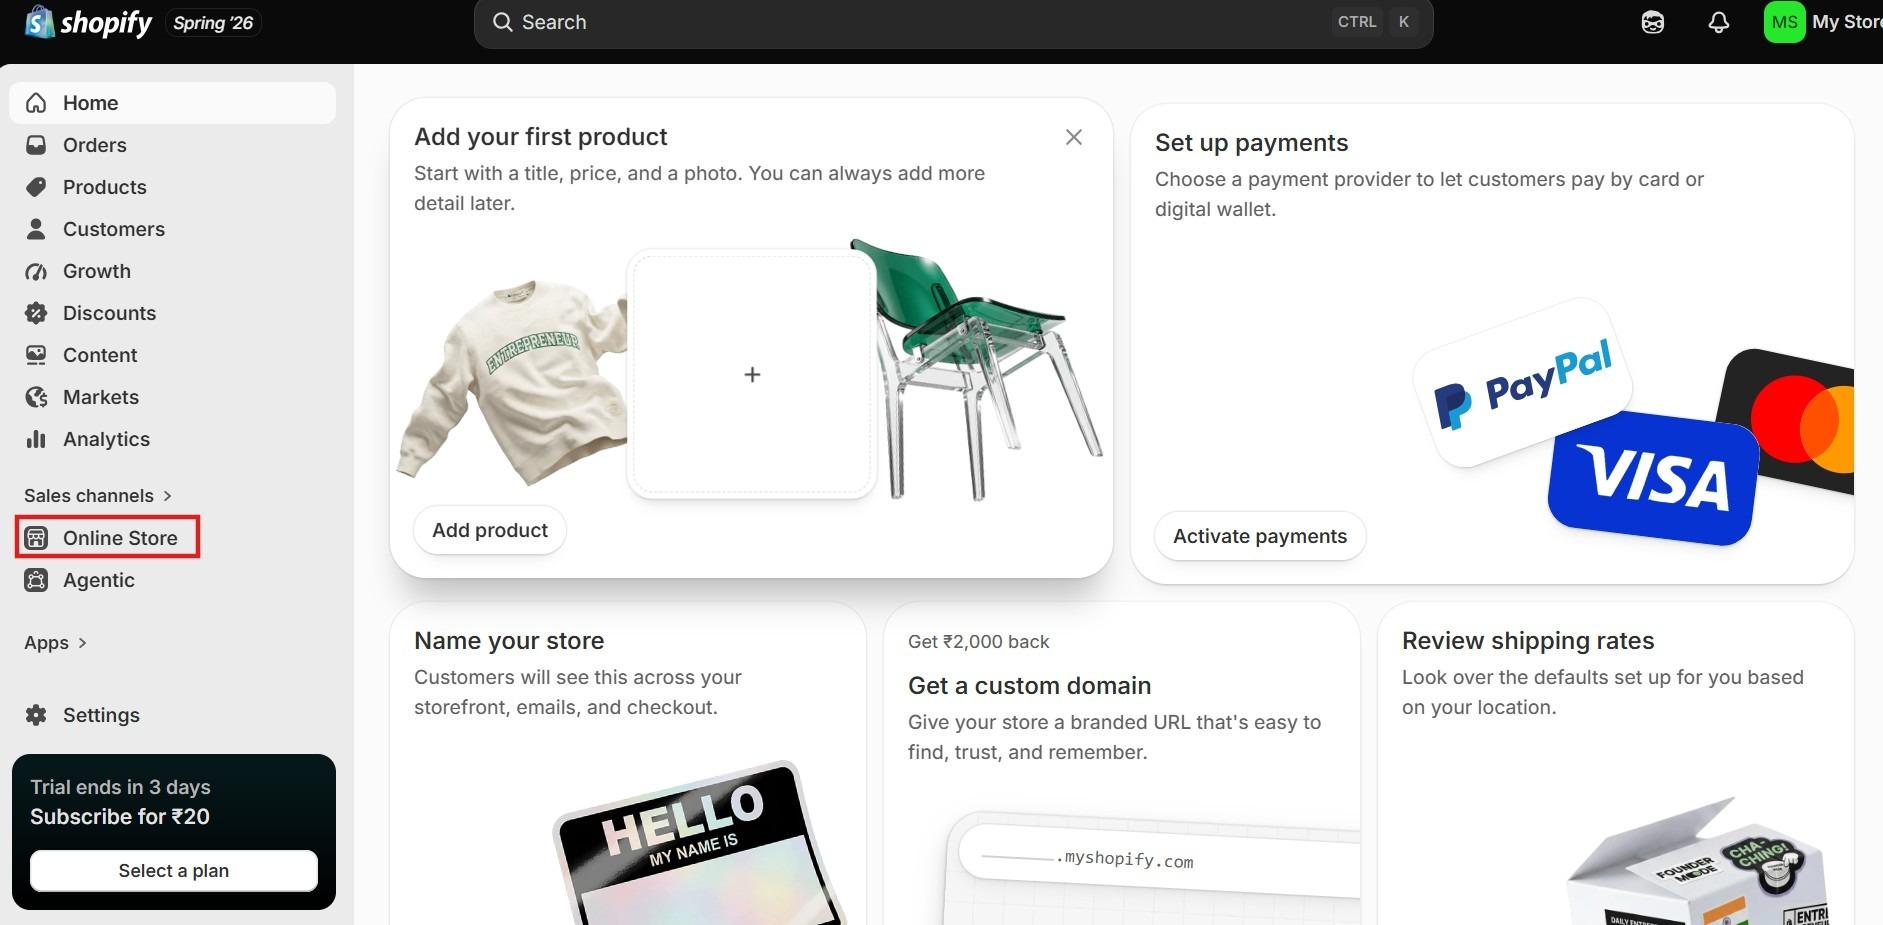Click the Agentic channel icon
The width and height of the screenshot is (1883, 925).
pyautogui.click(x=36, y=580)
